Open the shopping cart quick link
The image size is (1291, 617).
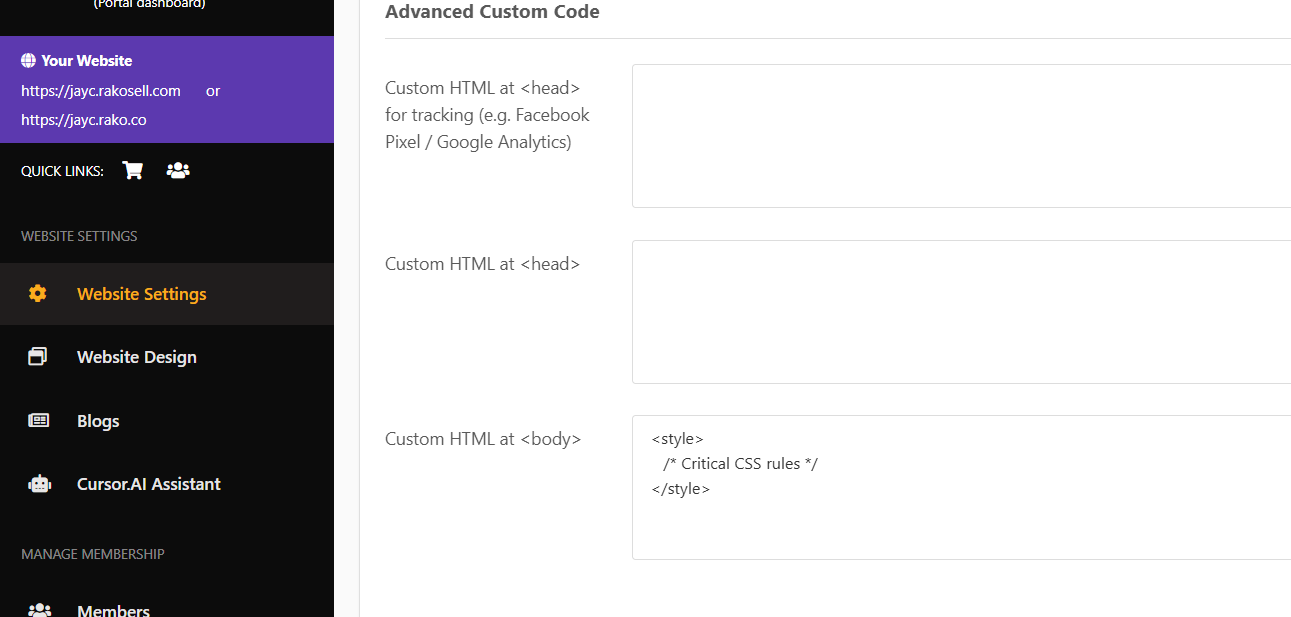(x=132, y=170)
